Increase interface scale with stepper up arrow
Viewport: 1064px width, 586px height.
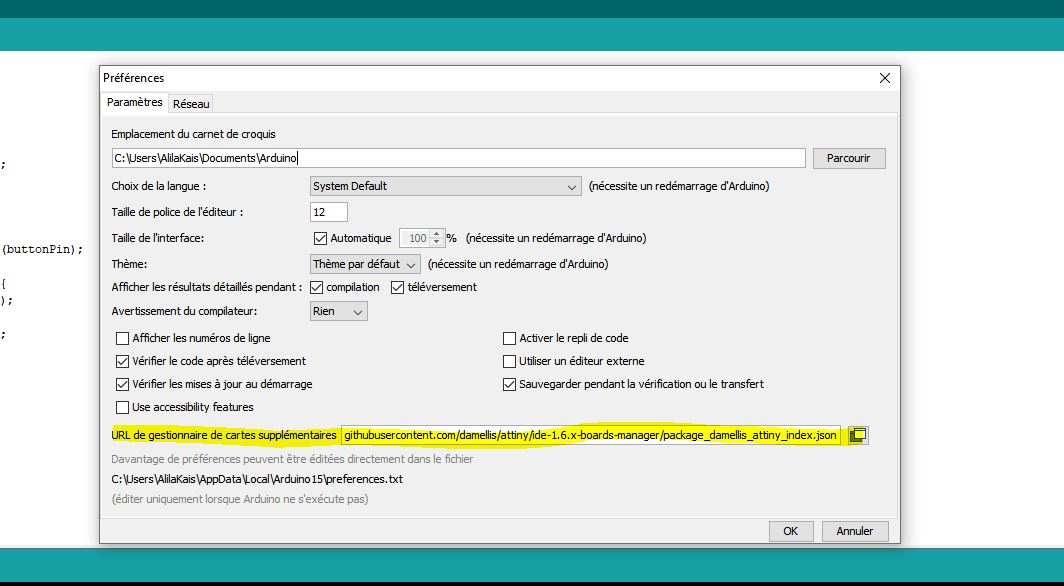point(437,234)
